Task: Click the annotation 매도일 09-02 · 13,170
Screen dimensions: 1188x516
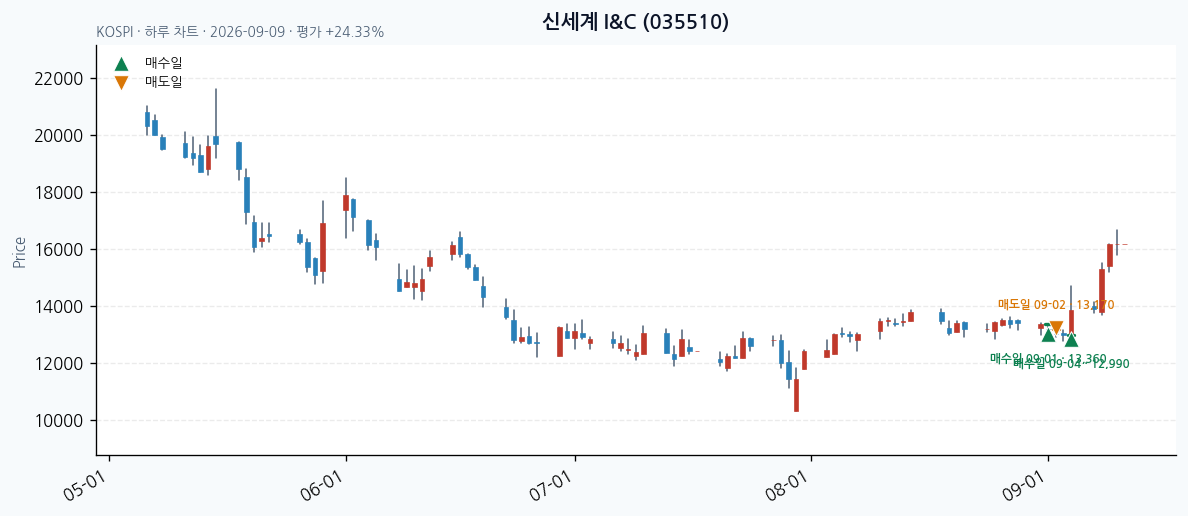Action: (1055, 305)
